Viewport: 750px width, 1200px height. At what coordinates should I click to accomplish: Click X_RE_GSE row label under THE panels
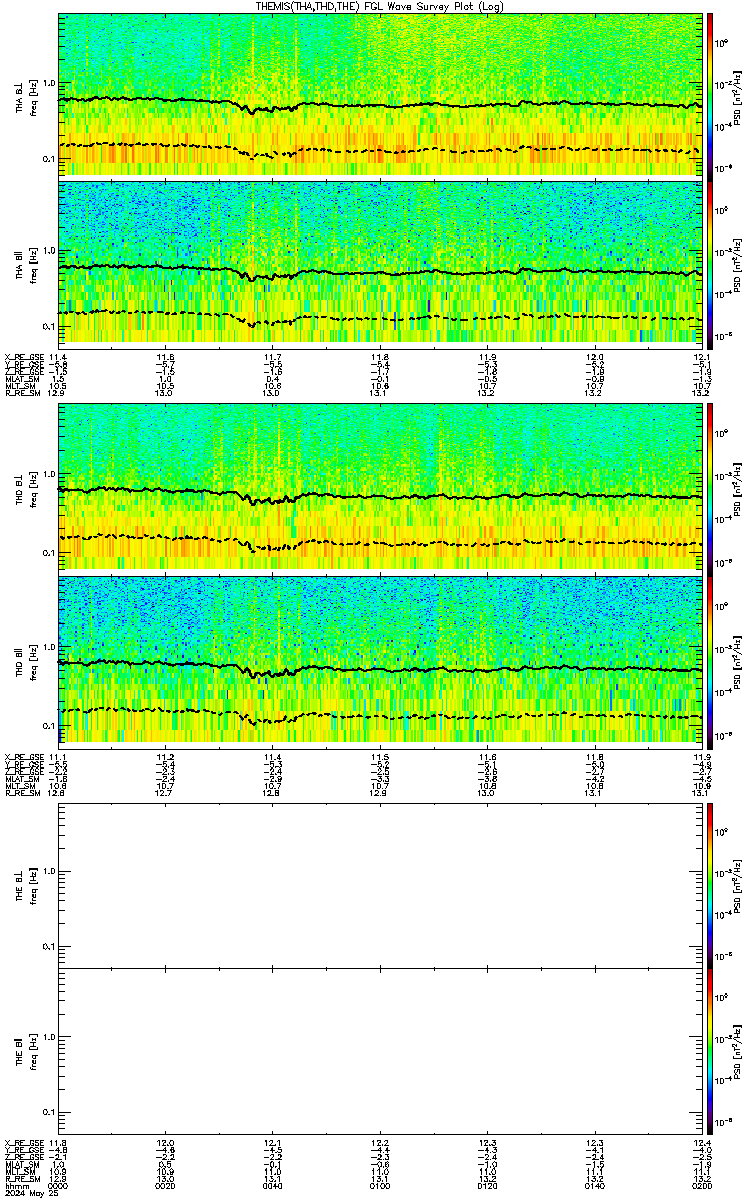point(23,1143)
